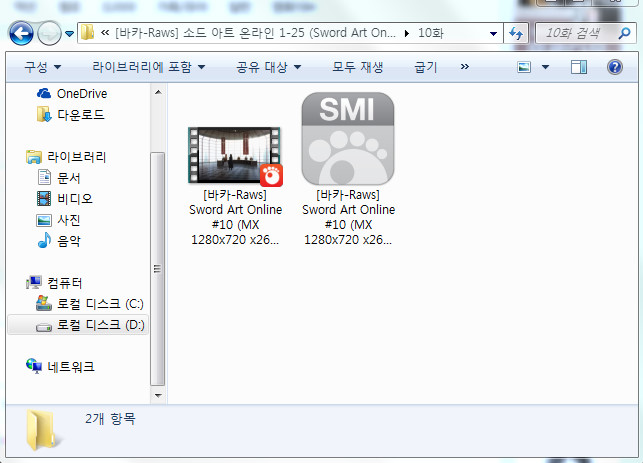Image resolution: width=643 pixels, height=463 pixels.
Task: Click the D: drive icon
Action: click(44, 327)
